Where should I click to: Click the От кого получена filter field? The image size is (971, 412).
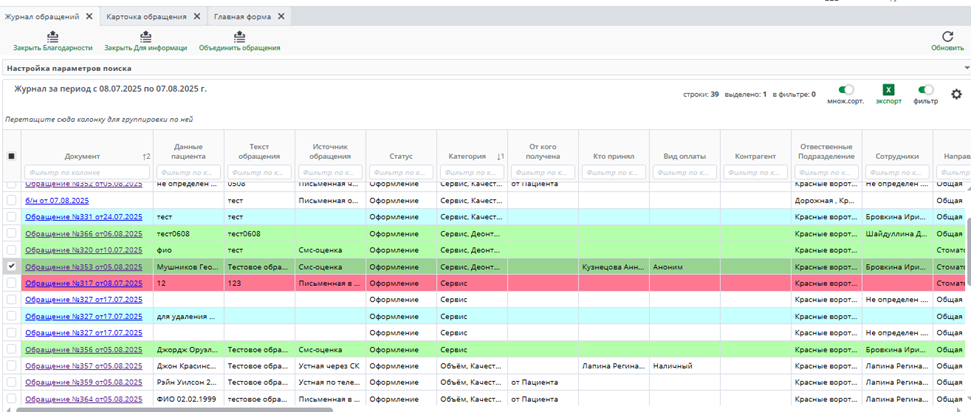tap(543, 172)
